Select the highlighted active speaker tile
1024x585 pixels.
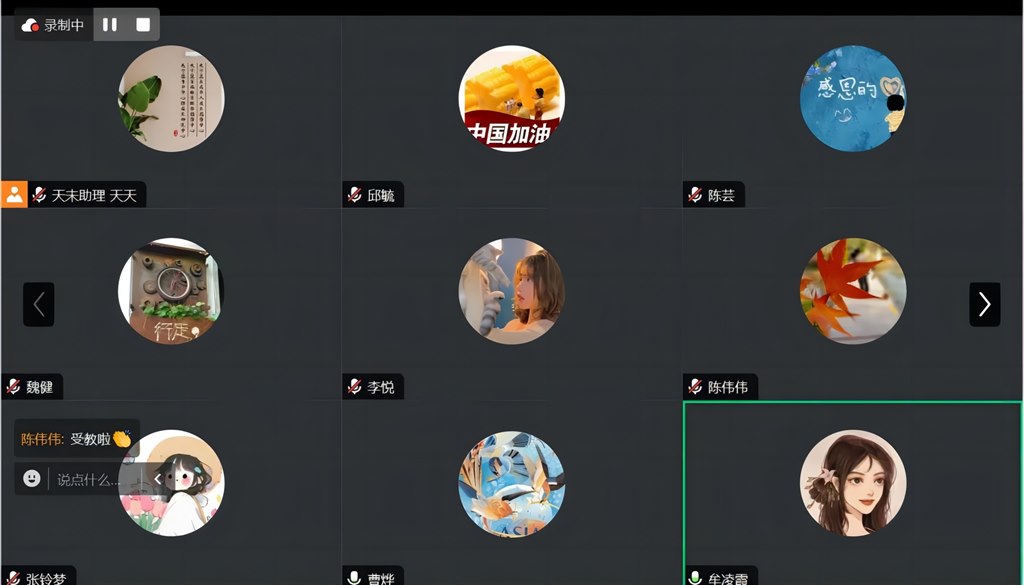coord(852,493)
